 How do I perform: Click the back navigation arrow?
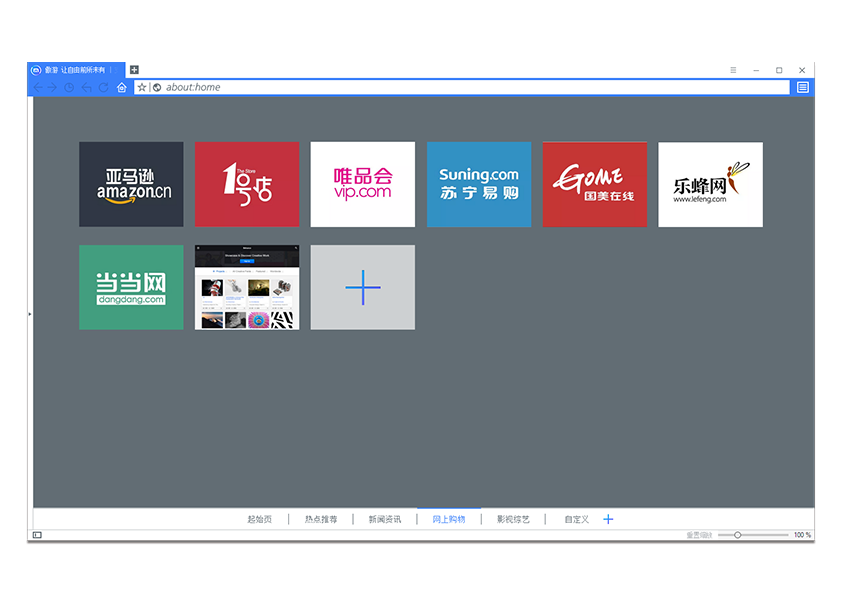[38, 88]
